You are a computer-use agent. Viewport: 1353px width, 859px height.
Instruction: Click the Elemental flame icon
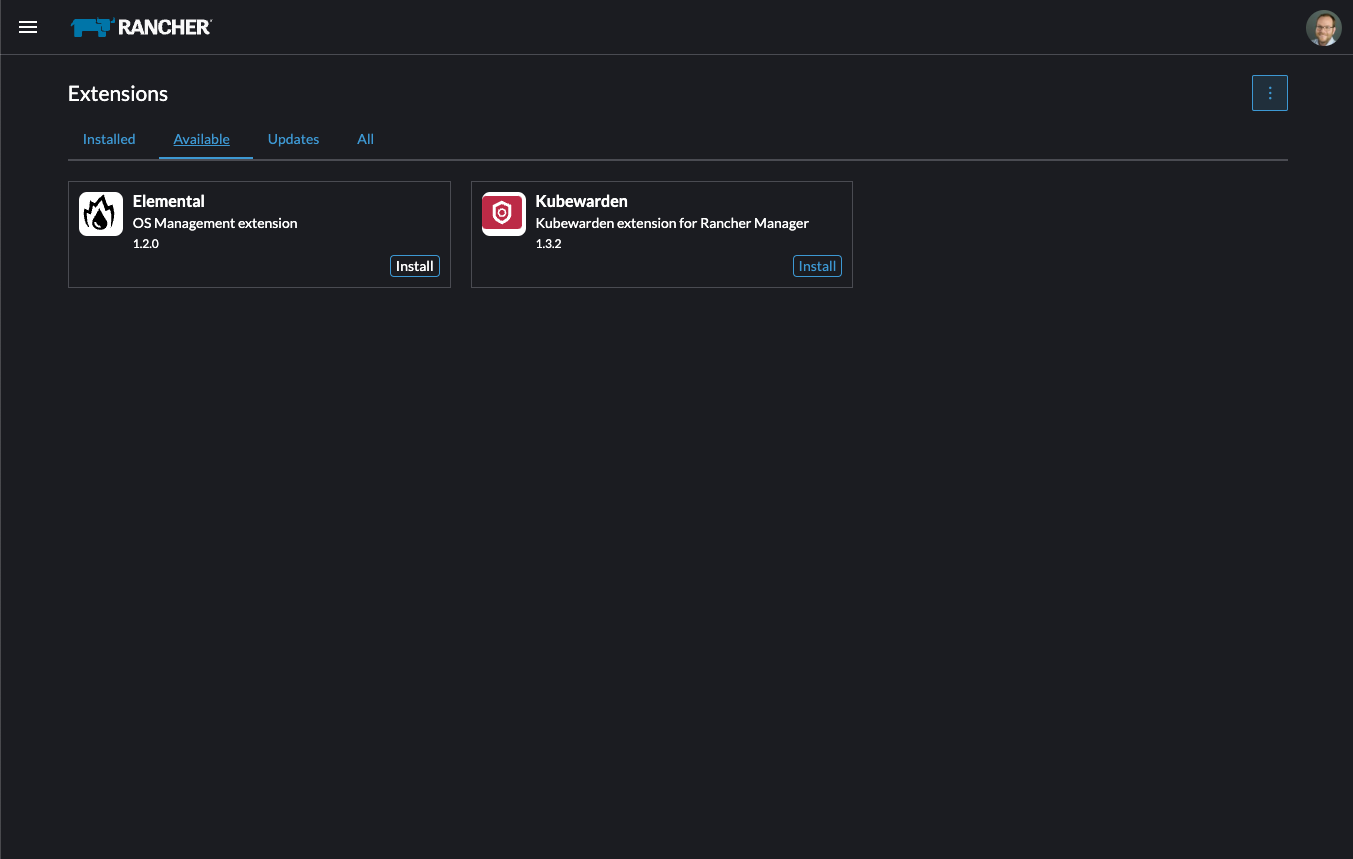(101, 214)
